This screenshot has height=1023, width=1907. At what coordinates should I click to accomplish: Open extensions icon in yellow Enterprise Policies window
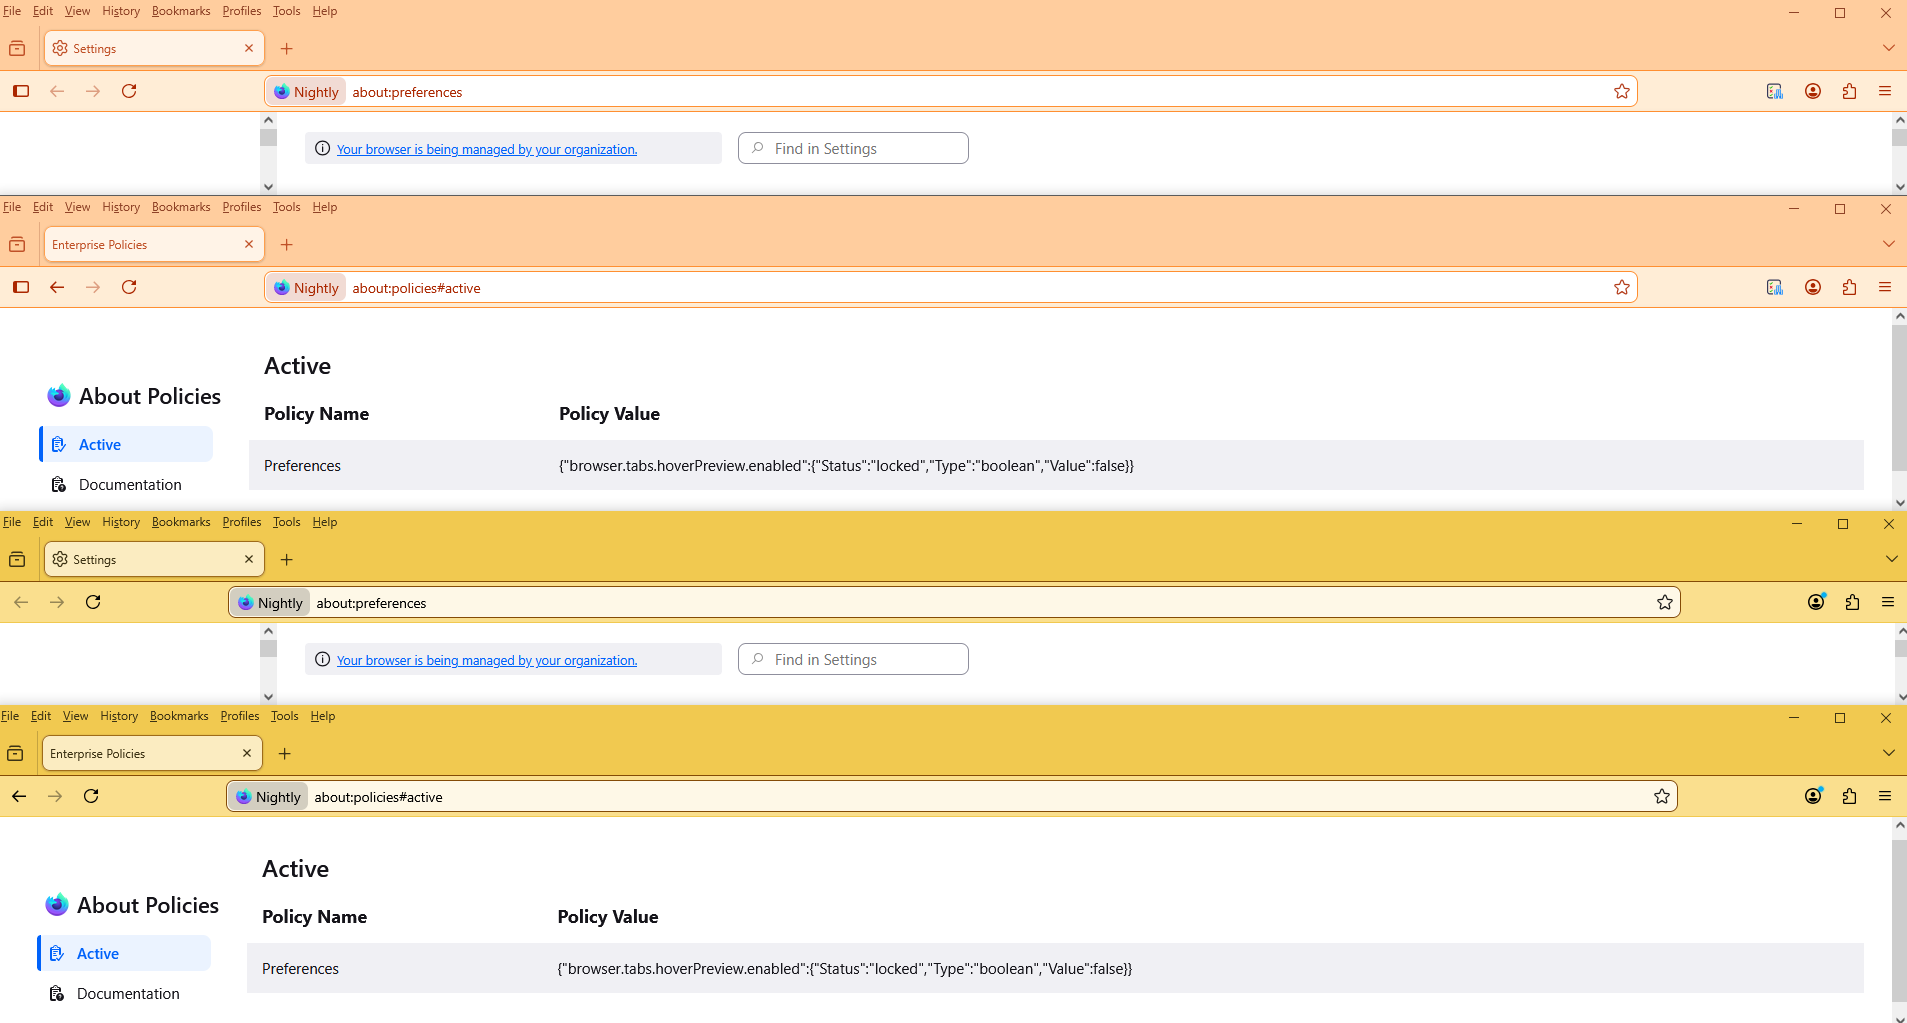point(1849,796)
